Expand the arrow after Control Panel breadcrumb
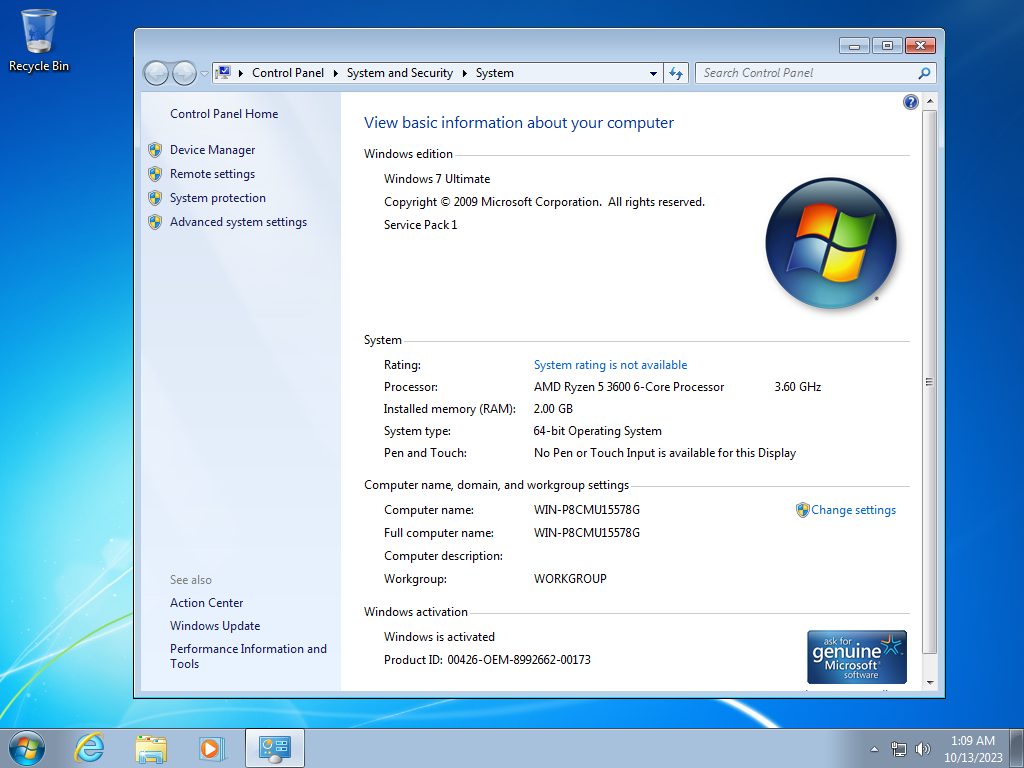1024x768 pixels. pos(336,73)
